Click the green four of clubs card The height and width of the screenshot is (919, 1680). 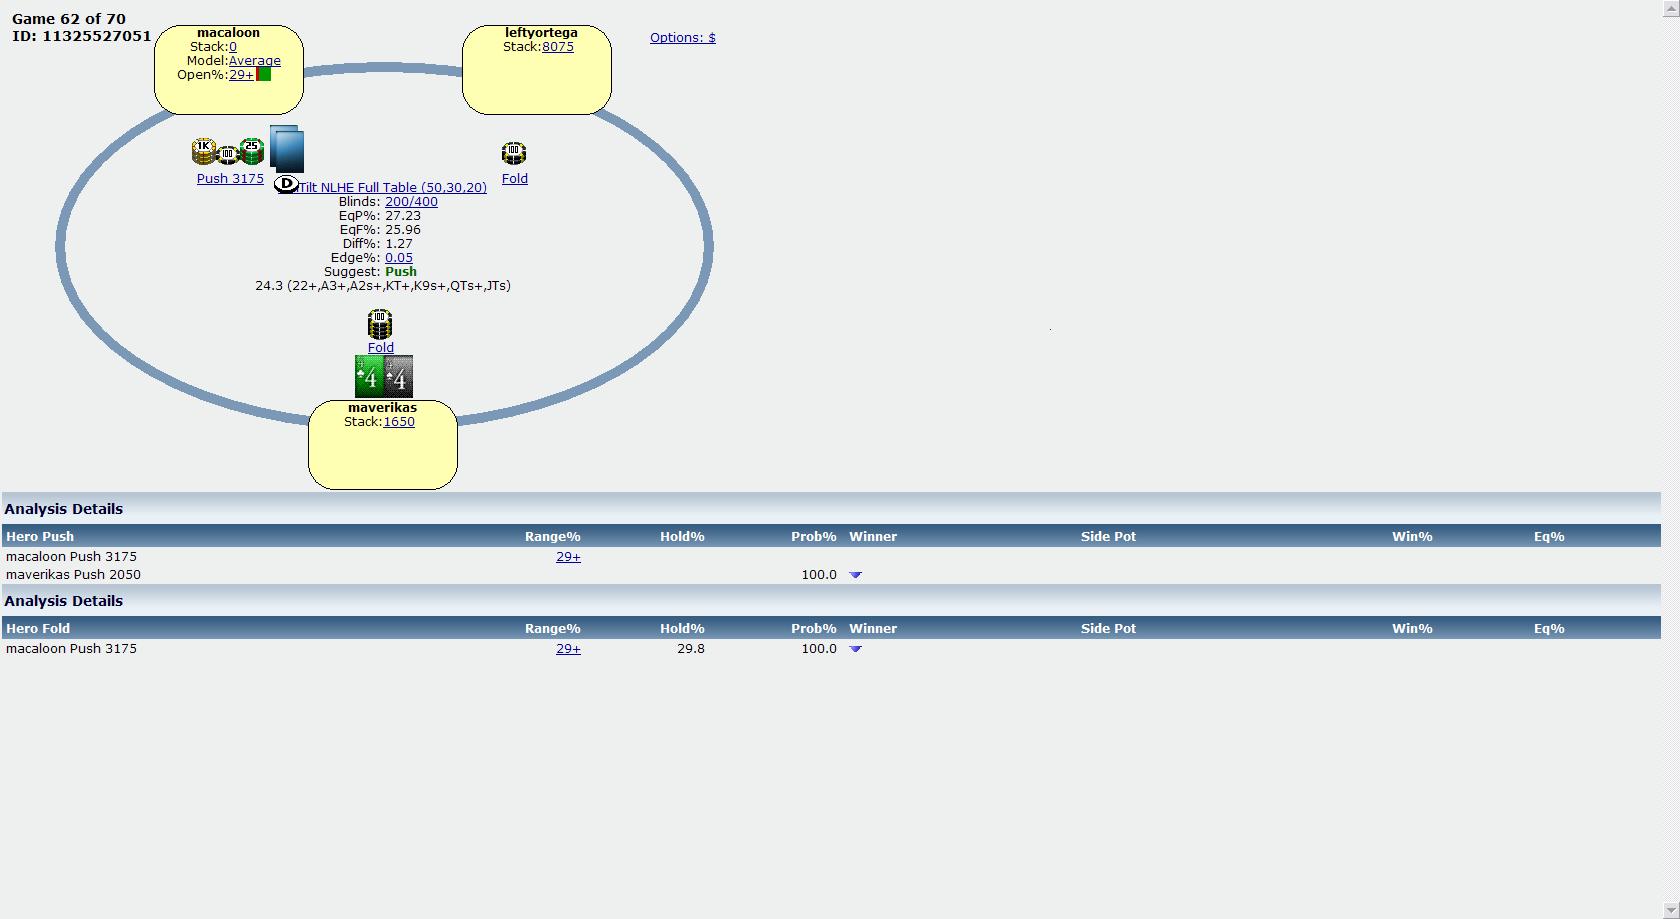click(369, 377)
